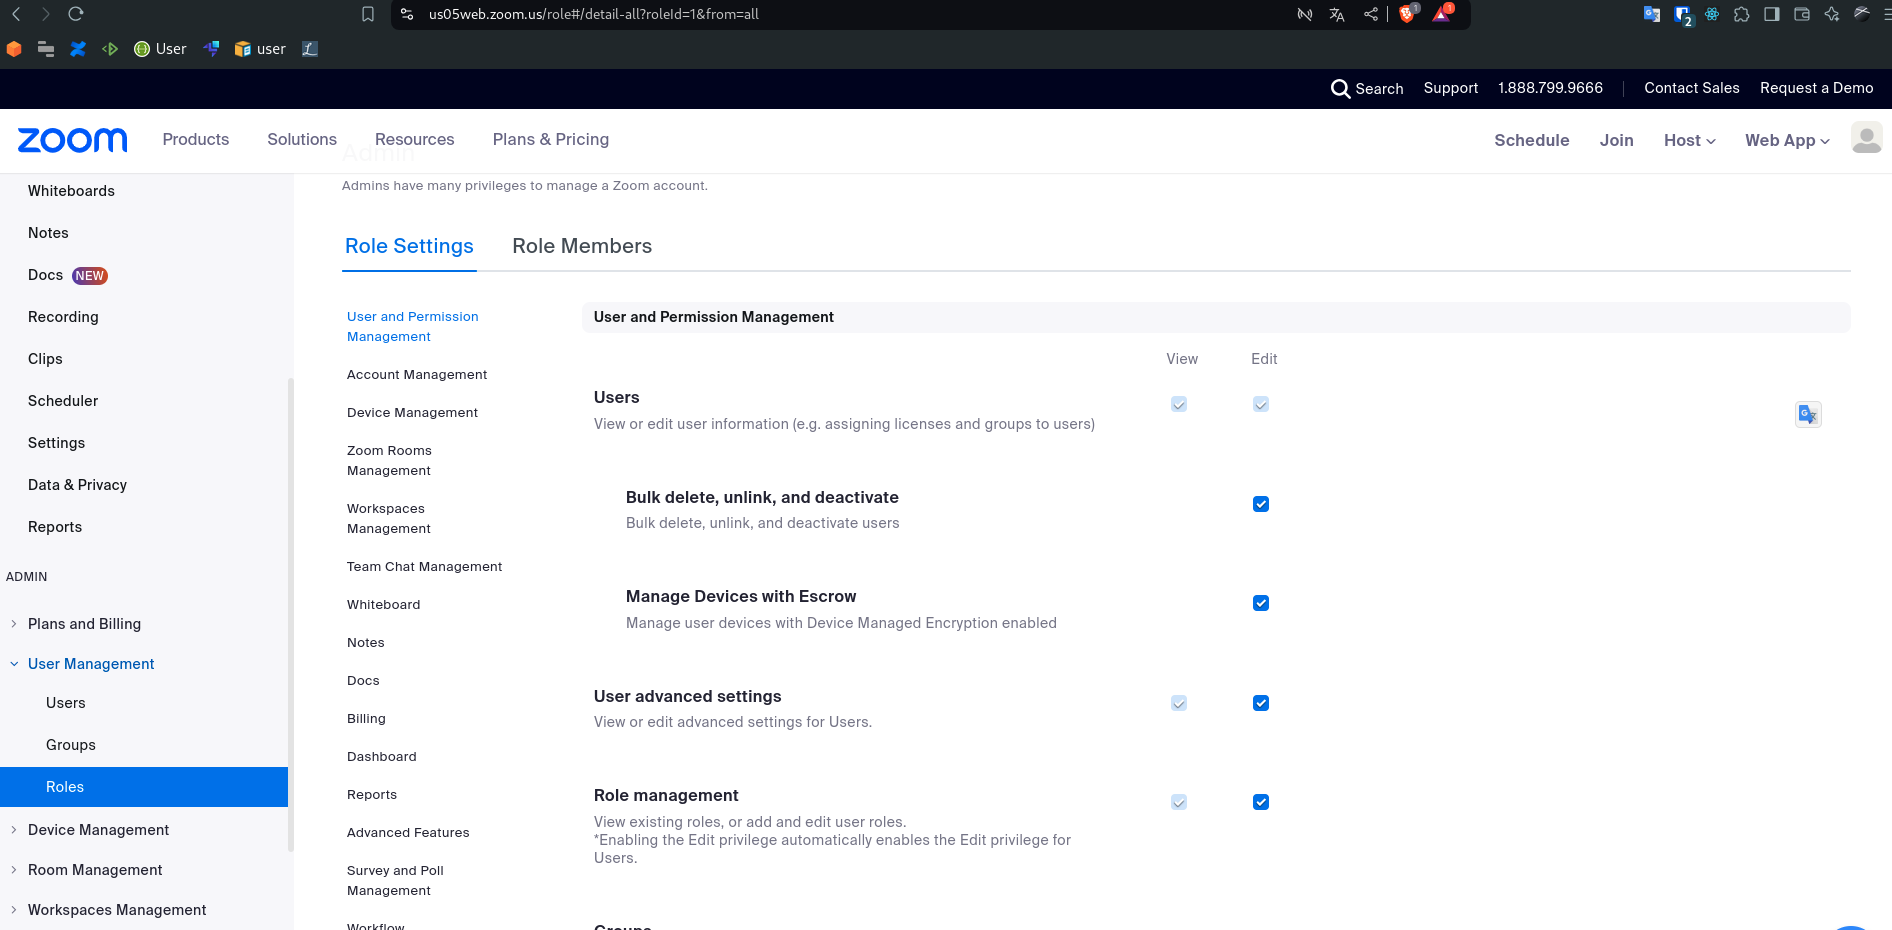
Task: Click the sidebar scrollbar
Action: (291, 614)
